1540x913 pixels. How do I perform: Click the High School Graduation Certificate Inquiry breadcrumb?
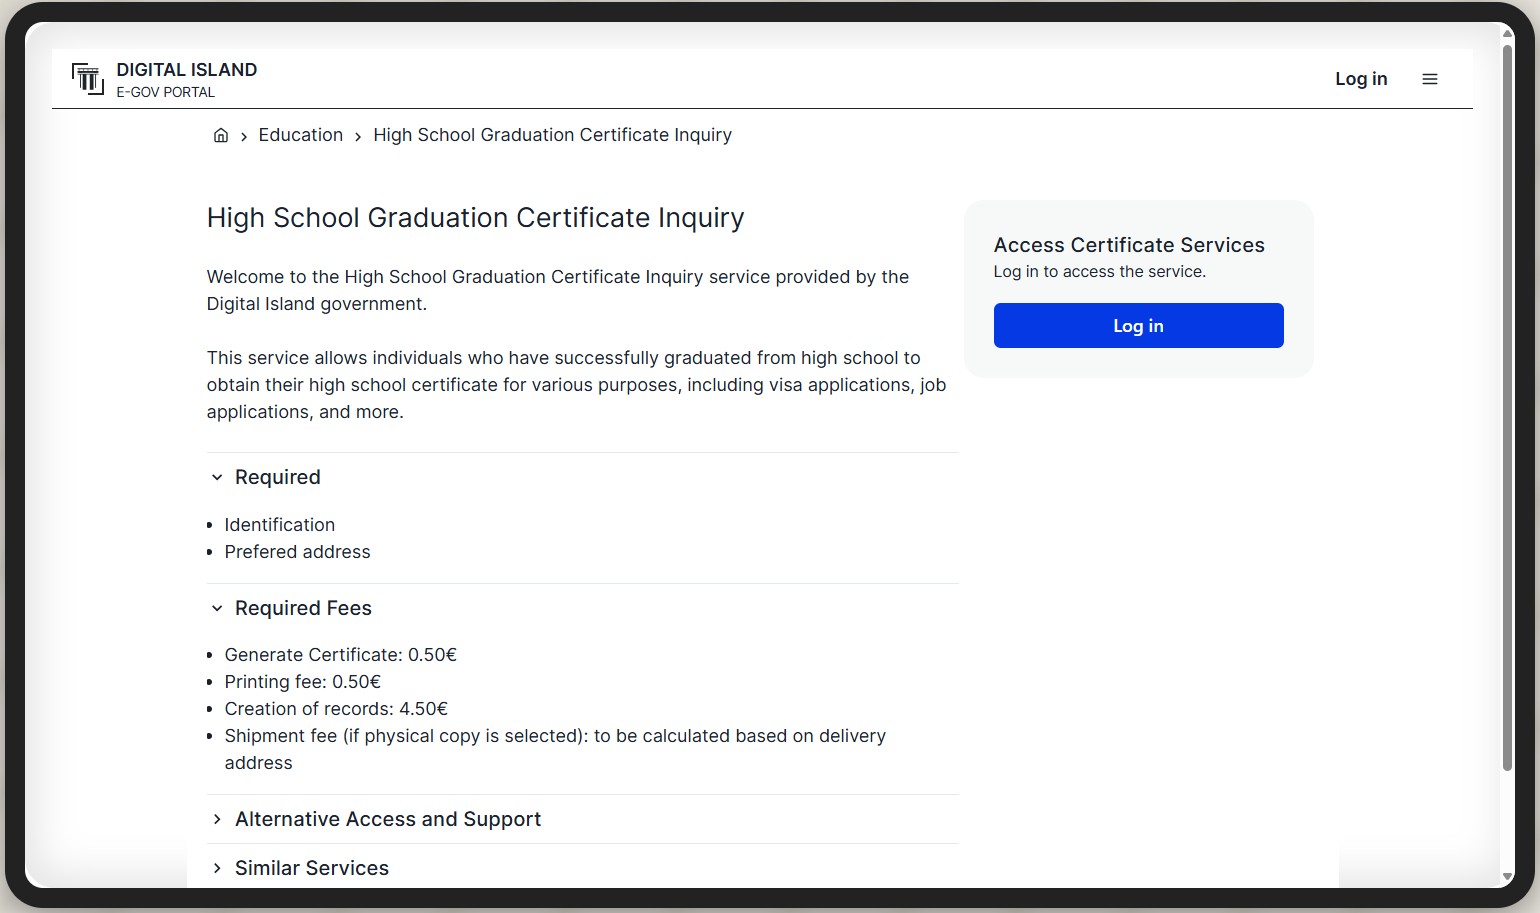(552, 135)
